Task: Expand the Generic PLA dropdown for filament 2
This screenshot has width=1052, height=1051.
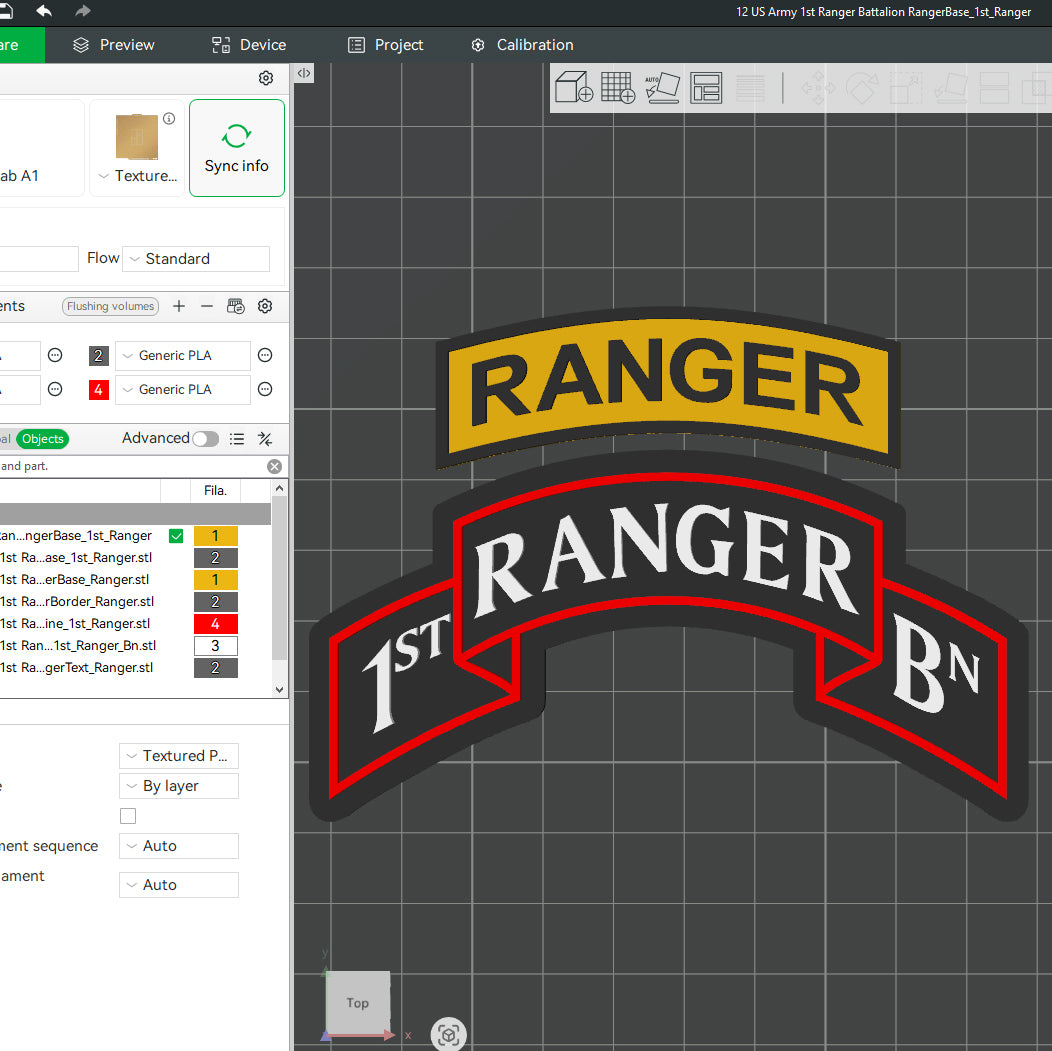Action: 182,355
